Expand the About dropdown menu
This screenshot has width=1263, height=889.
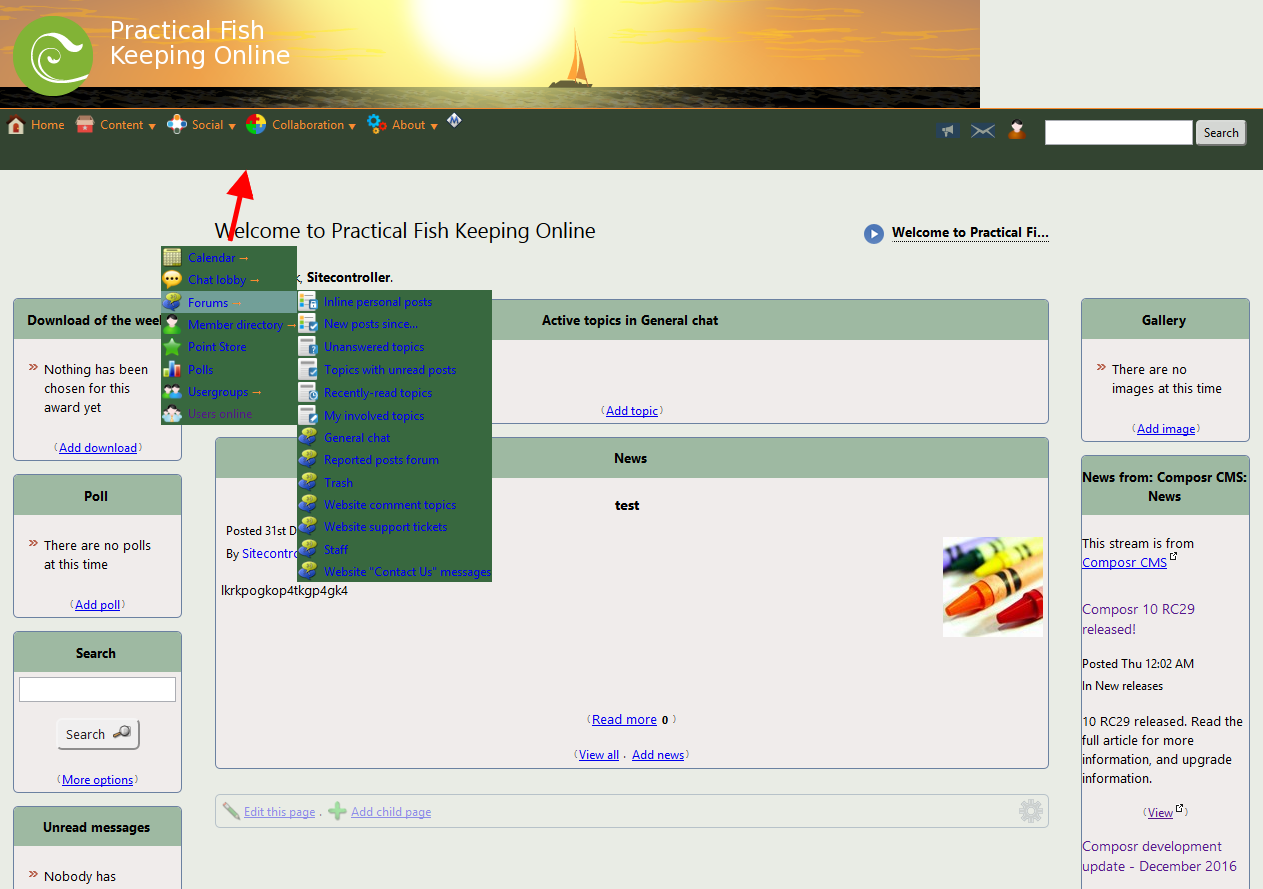point(409,125)
